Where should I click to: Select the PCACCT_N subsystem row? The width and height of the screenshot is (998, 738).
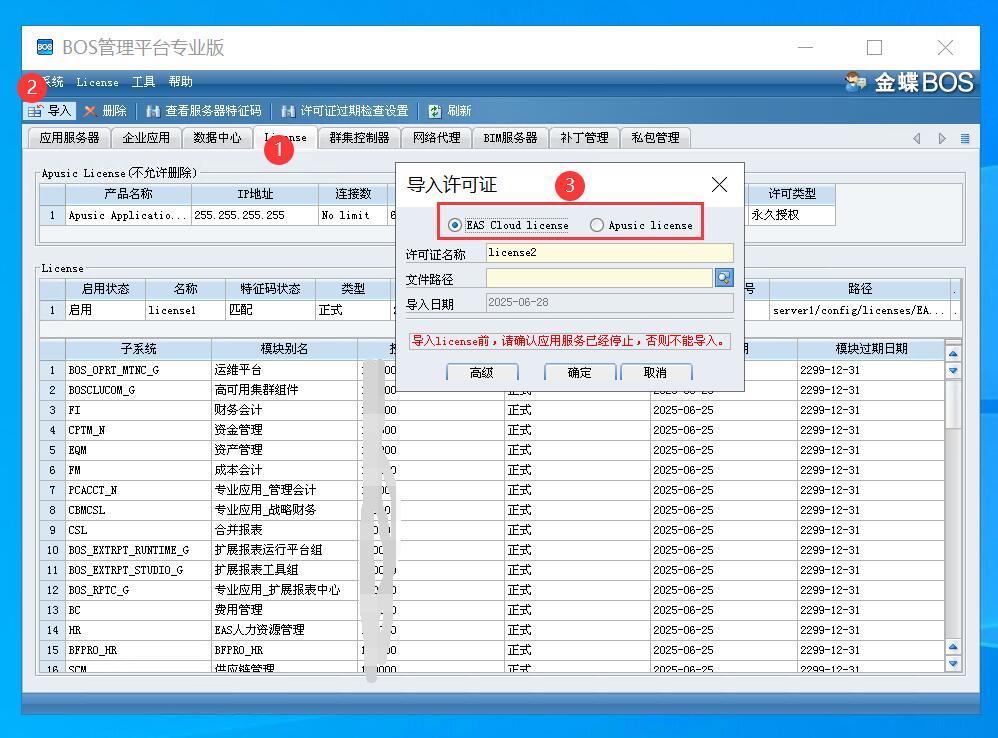138,490
